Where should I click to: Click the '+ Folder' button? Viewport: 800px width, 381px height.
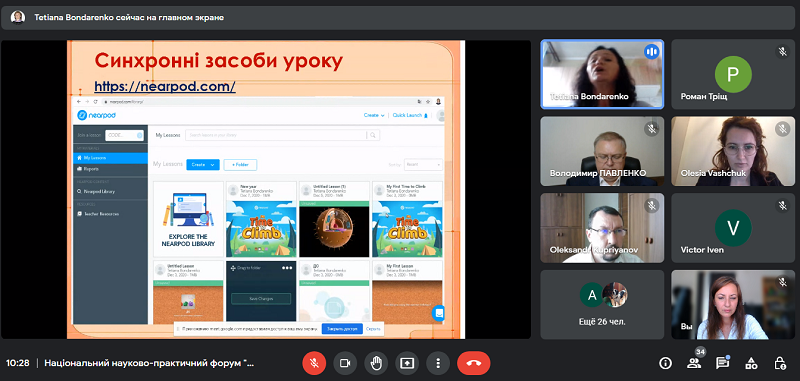[x=240, y=165]
